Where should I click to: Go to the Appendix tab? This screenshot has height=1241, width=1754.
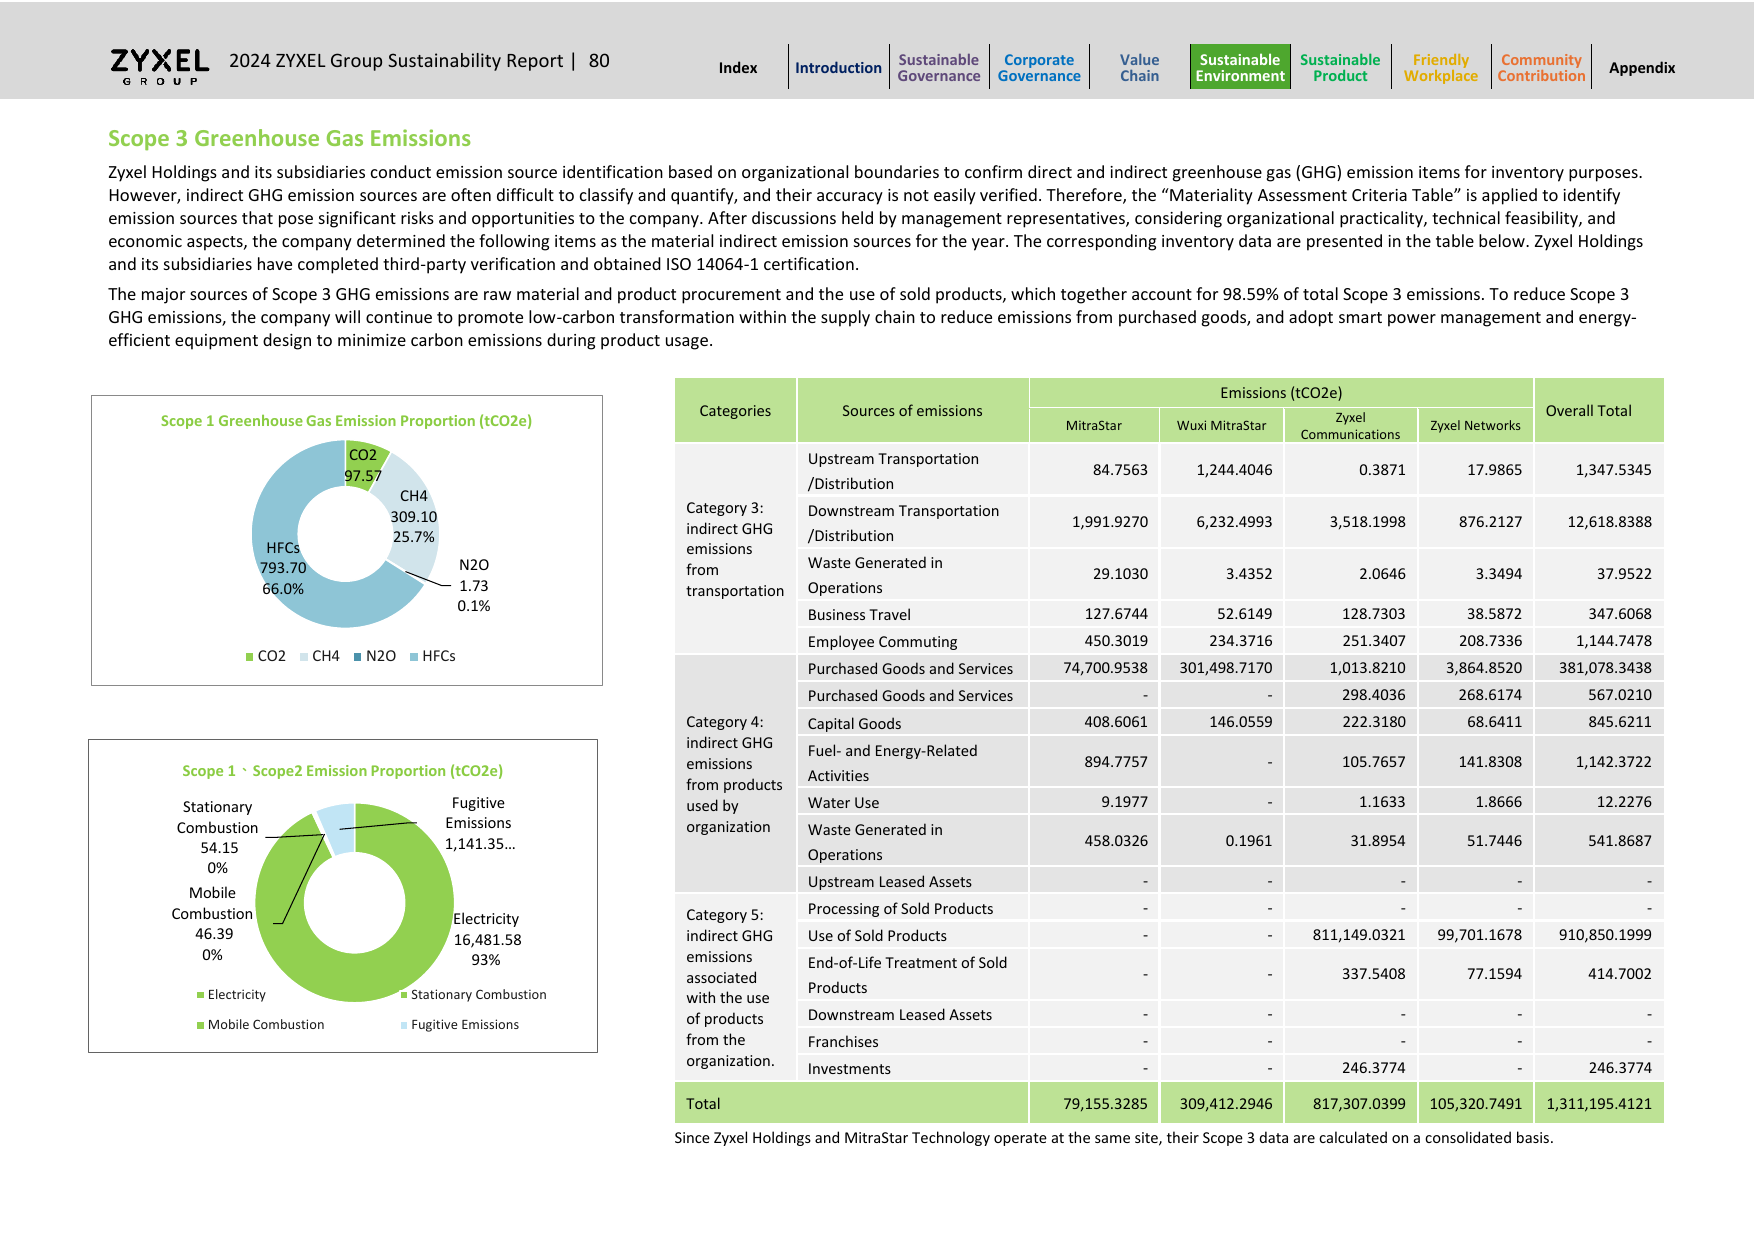click(x=1642, y=68)
